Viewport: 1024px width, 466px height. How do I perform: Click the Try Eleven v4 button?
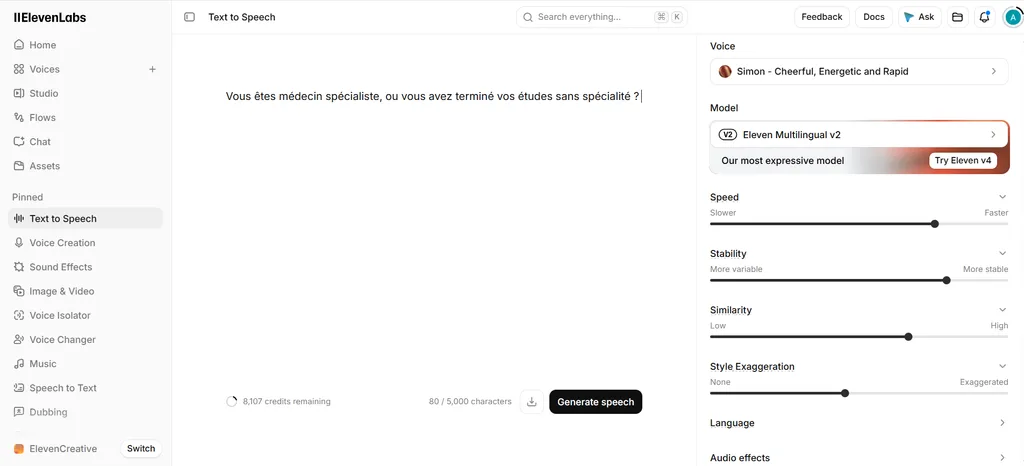click(x=963, y=161)
